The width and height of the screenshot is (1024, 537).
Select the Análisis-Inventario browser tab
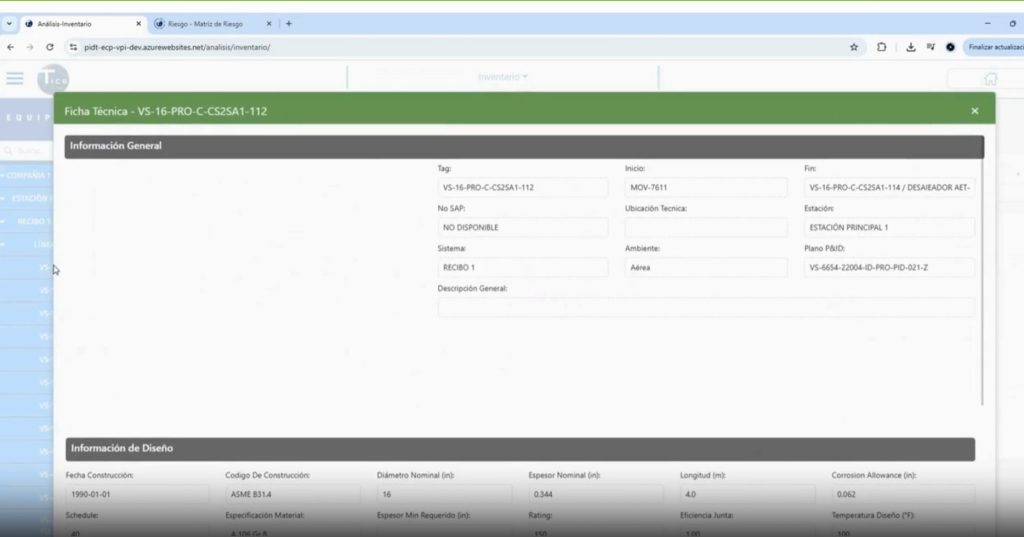[80, 23]
